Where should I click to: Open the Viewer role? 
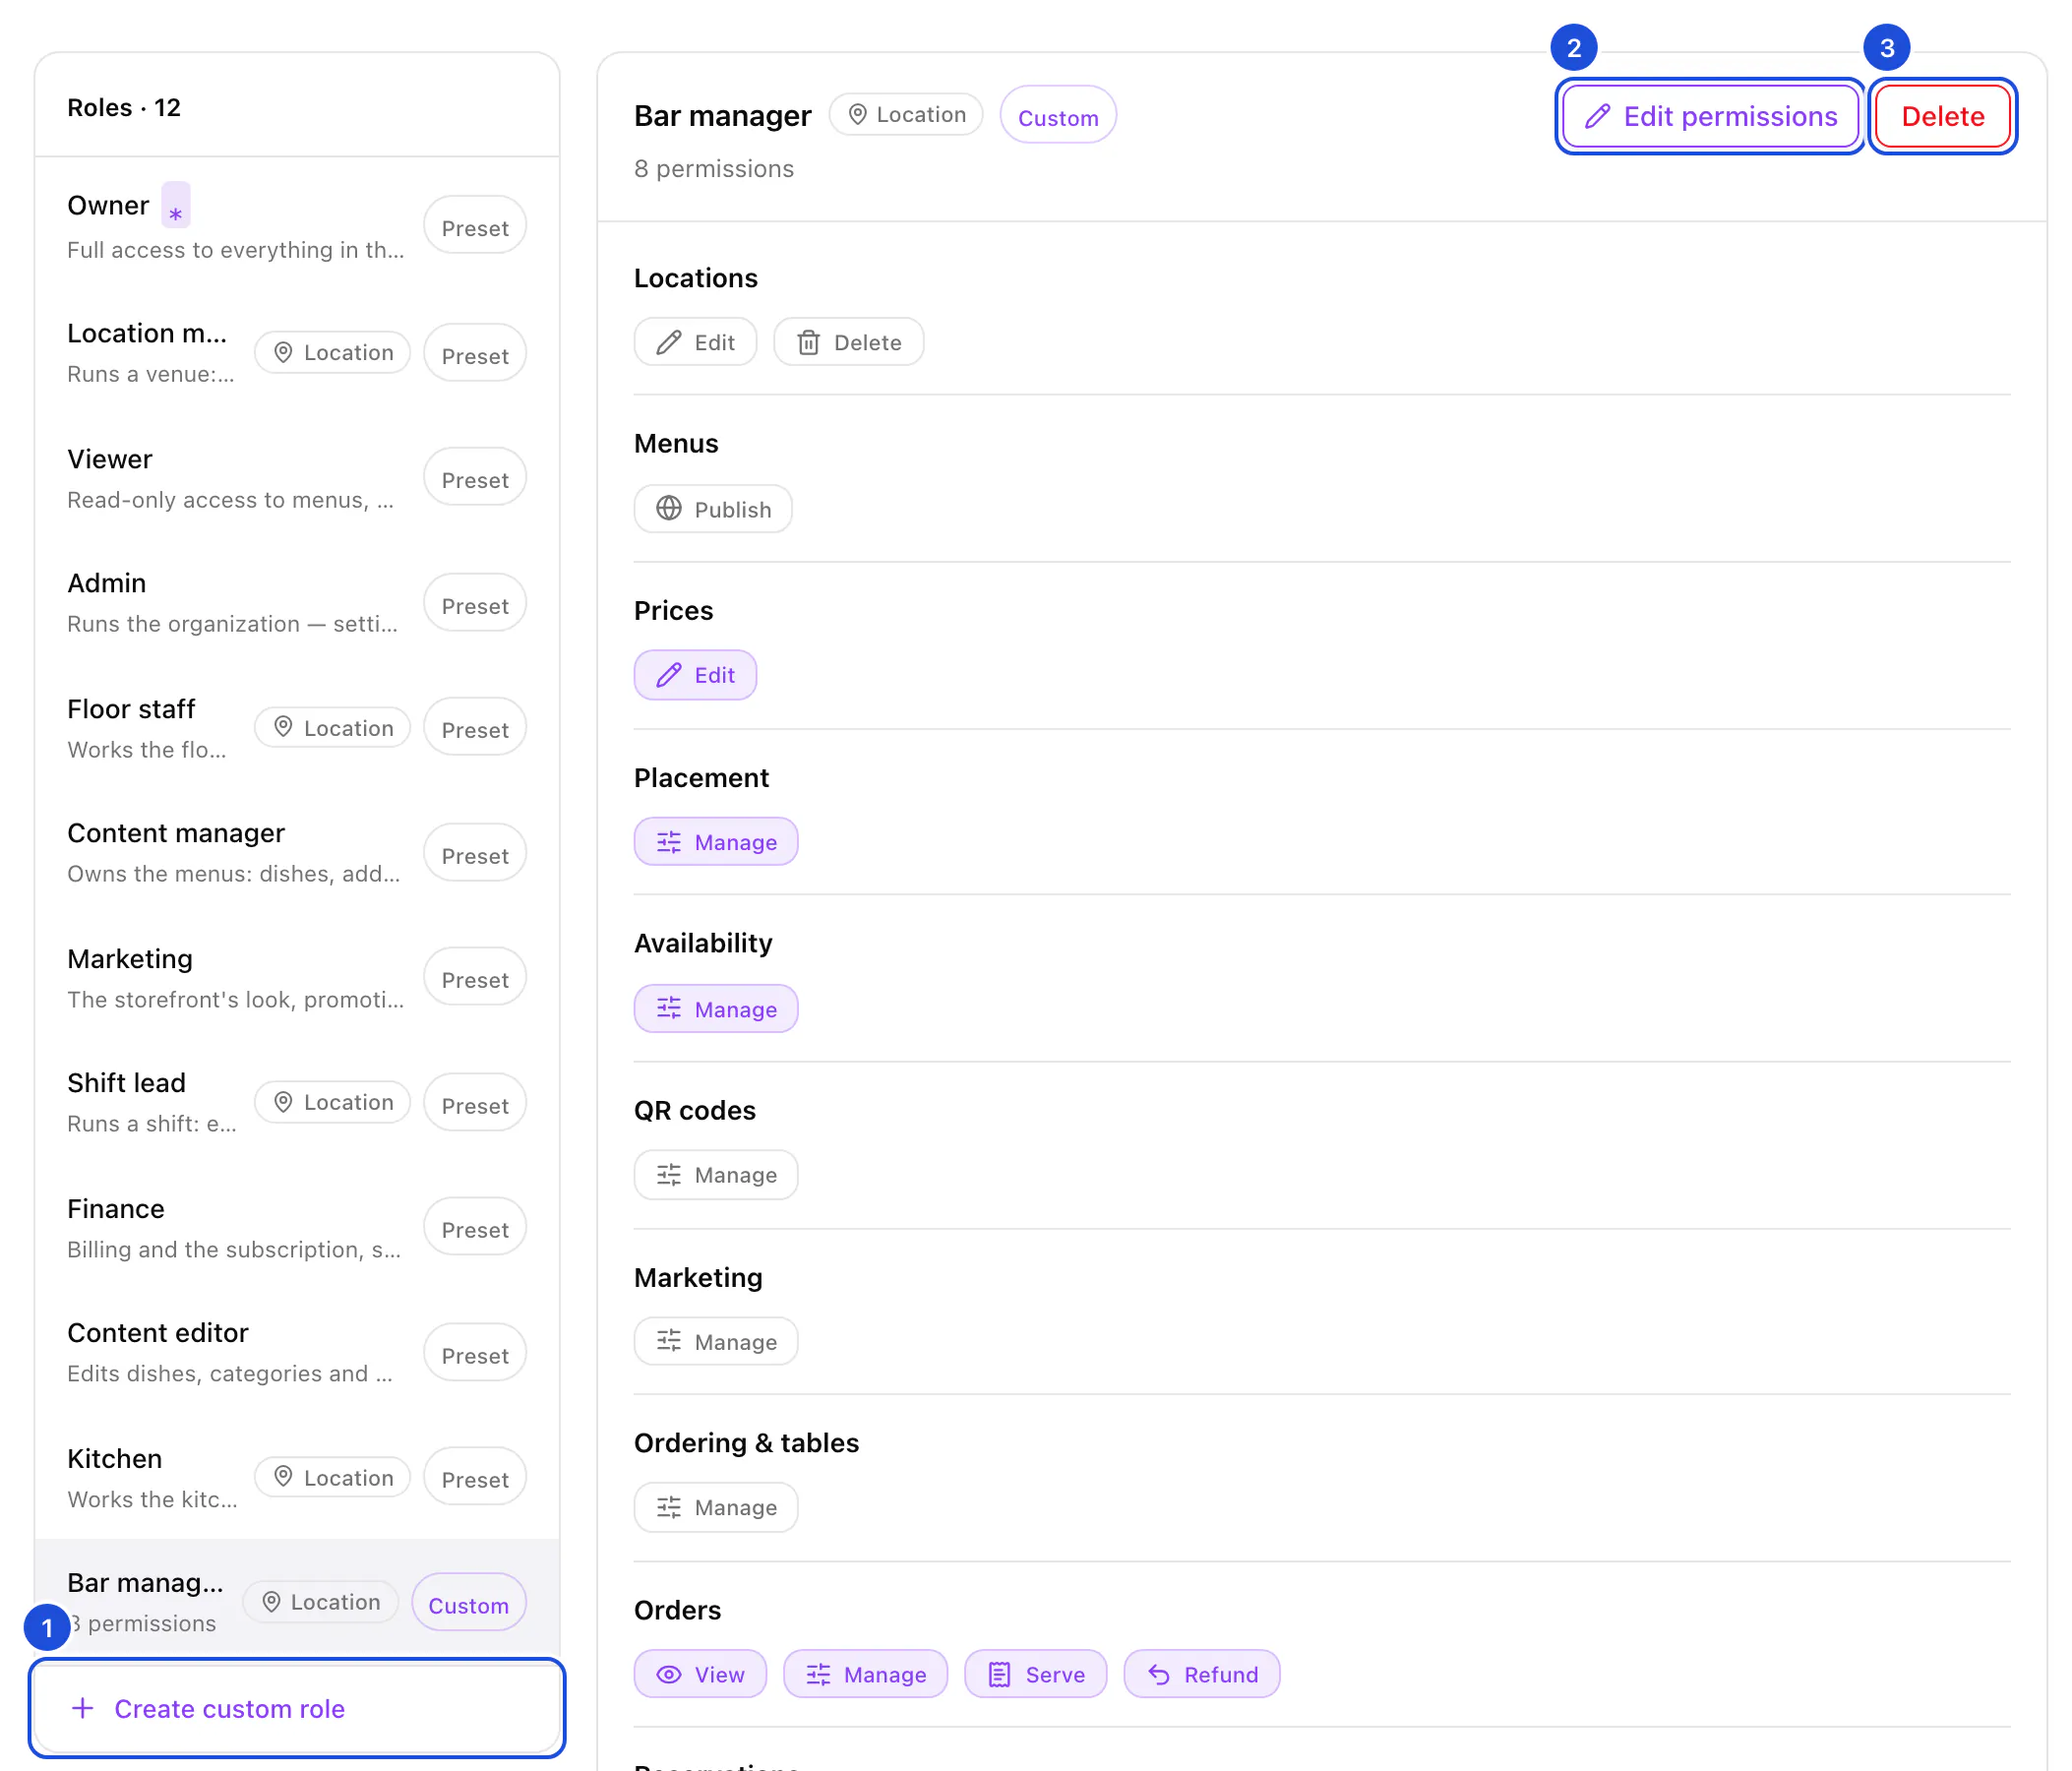297,478
